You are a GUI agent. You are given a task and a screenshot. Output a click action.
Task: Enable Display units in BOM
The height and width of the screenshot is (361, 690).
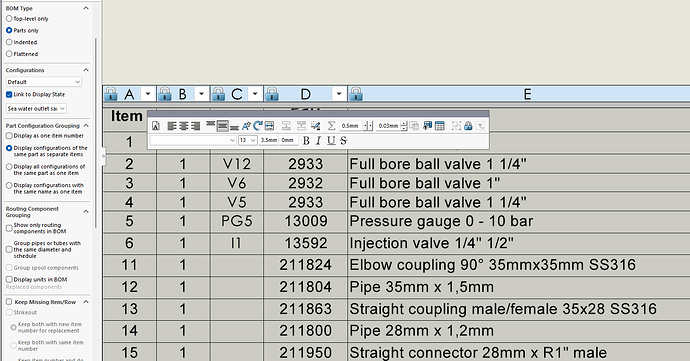pyautogui.click(x=9, y=280)
